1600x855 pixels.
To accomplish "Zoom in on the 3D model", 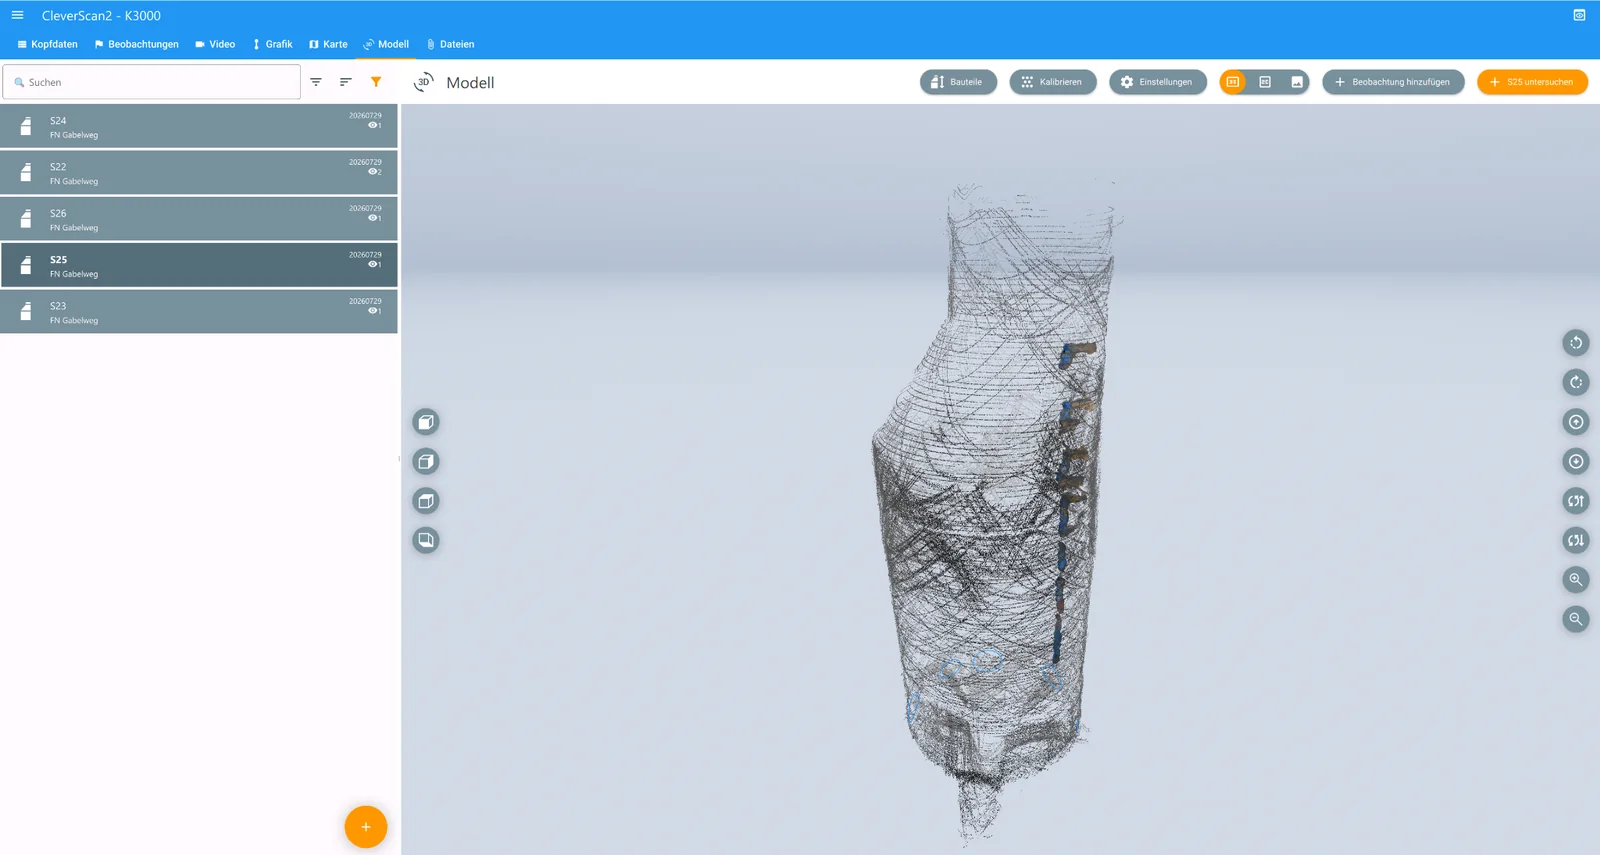I will coord(1576,580).
